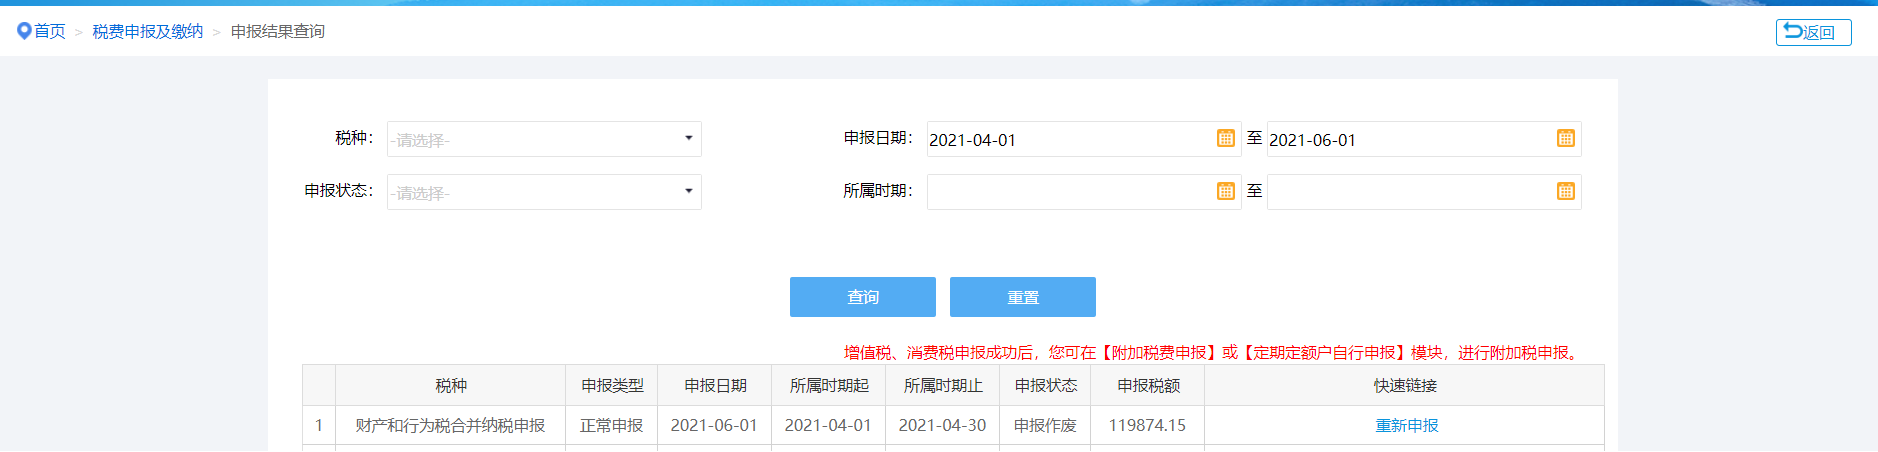Click the 所属时期起 column header
The height and width of the screenshot is (452, 1878).
(829, 385)
